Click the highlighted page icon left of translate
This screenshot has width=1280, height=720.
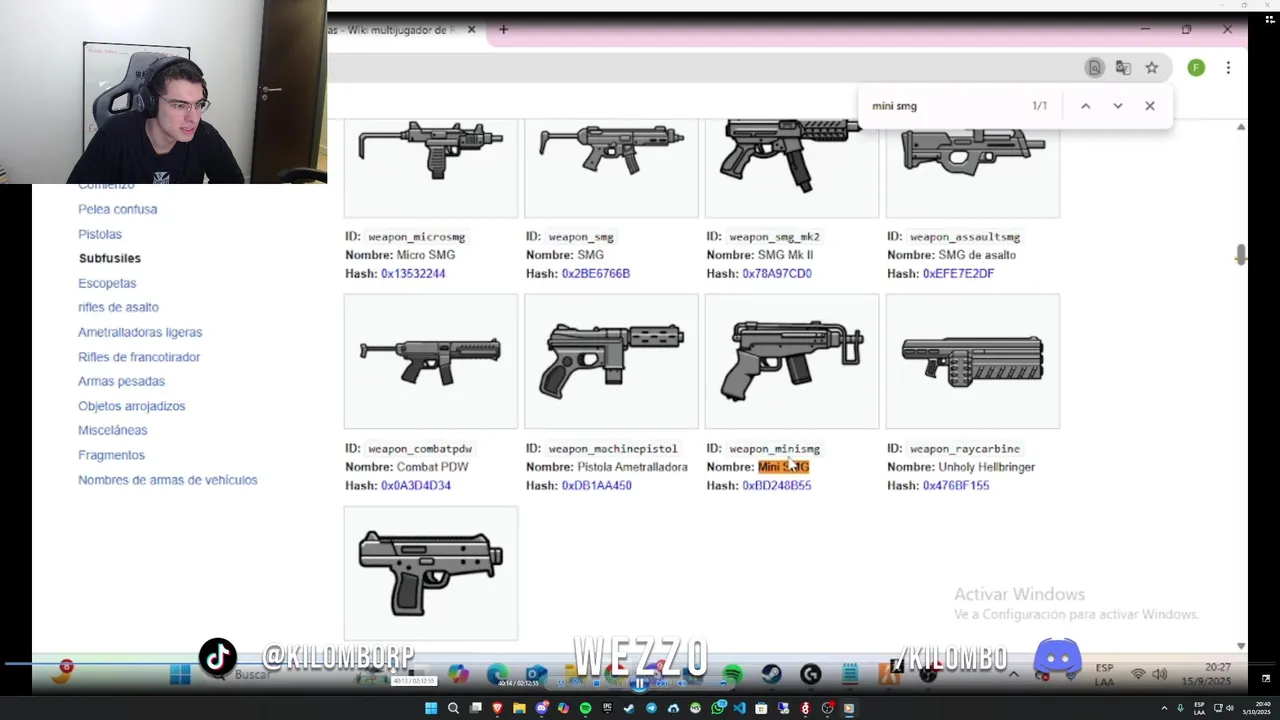[1095, 68]
